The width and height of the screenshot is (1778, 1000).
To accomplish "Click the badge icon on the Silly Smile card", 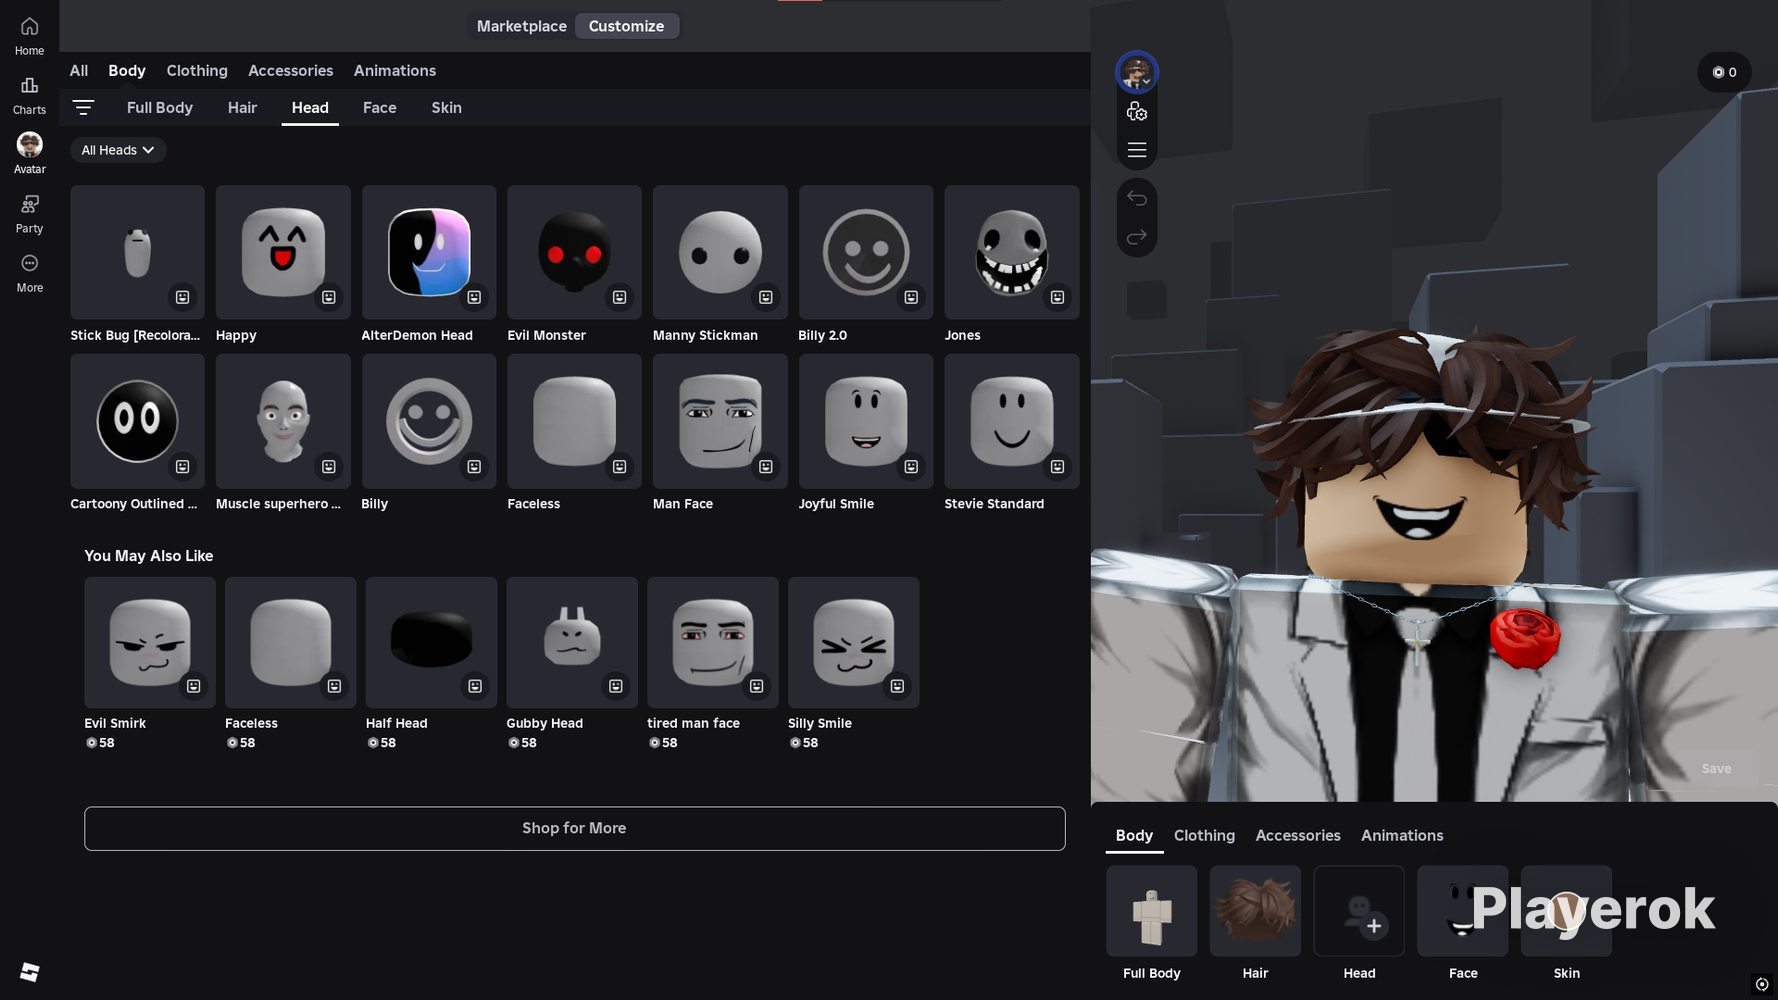I will coord(897,686).
